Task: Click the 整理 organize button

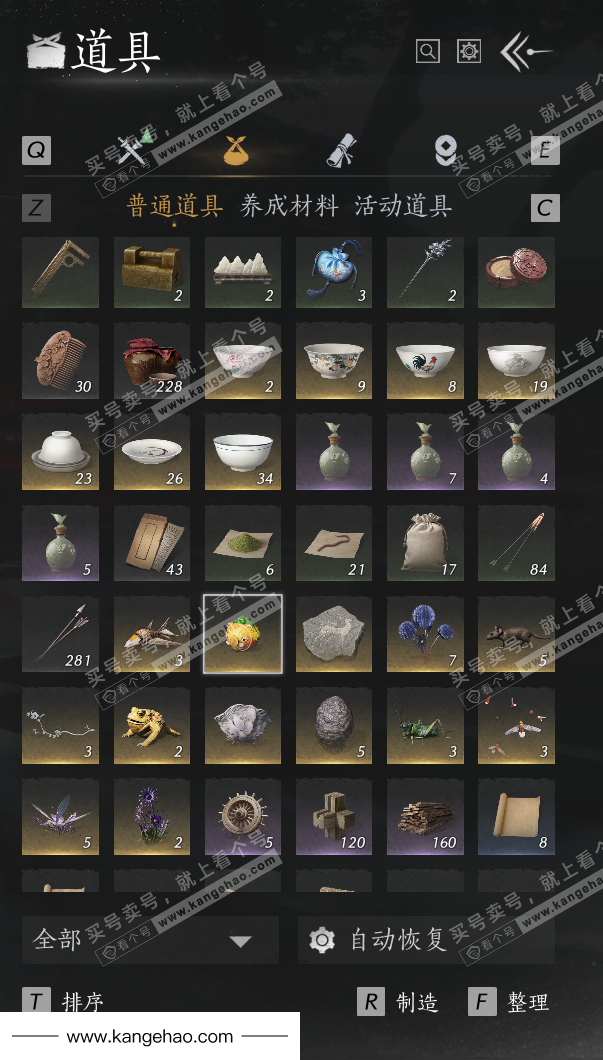Action: tap(508, 1001)
